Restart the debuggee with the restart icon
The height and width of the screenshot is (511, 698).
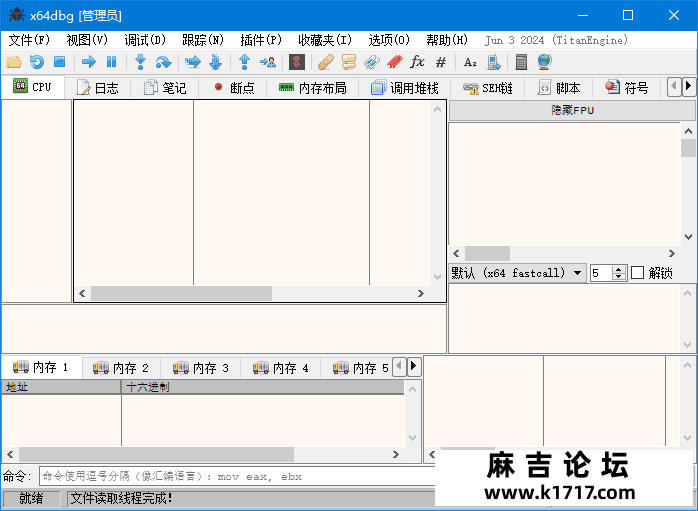[x=37, y=62]
